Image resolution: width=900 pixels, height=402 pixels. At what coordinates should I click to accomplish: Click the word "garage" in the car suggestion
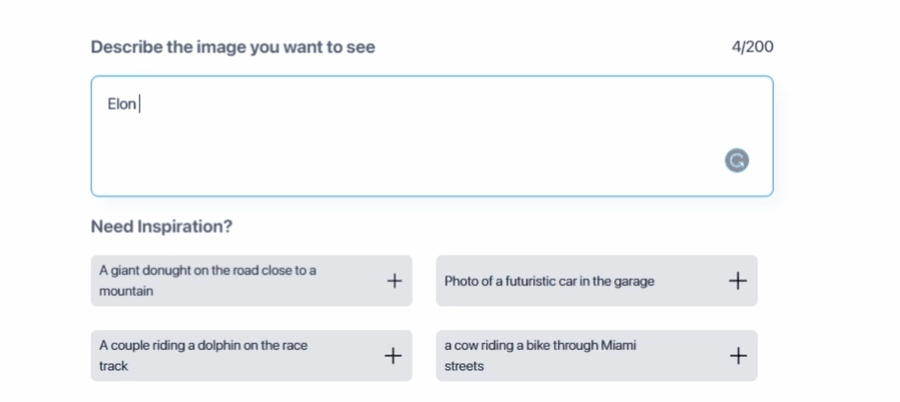pyautogui.click(x=632, y=281)
